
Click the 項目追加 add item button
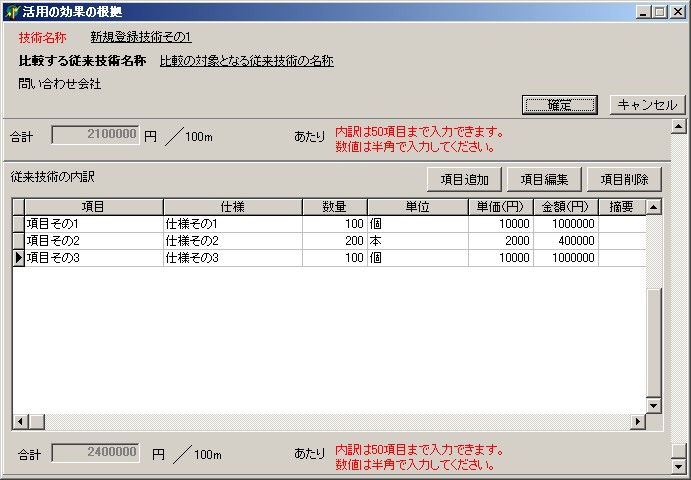464,180
